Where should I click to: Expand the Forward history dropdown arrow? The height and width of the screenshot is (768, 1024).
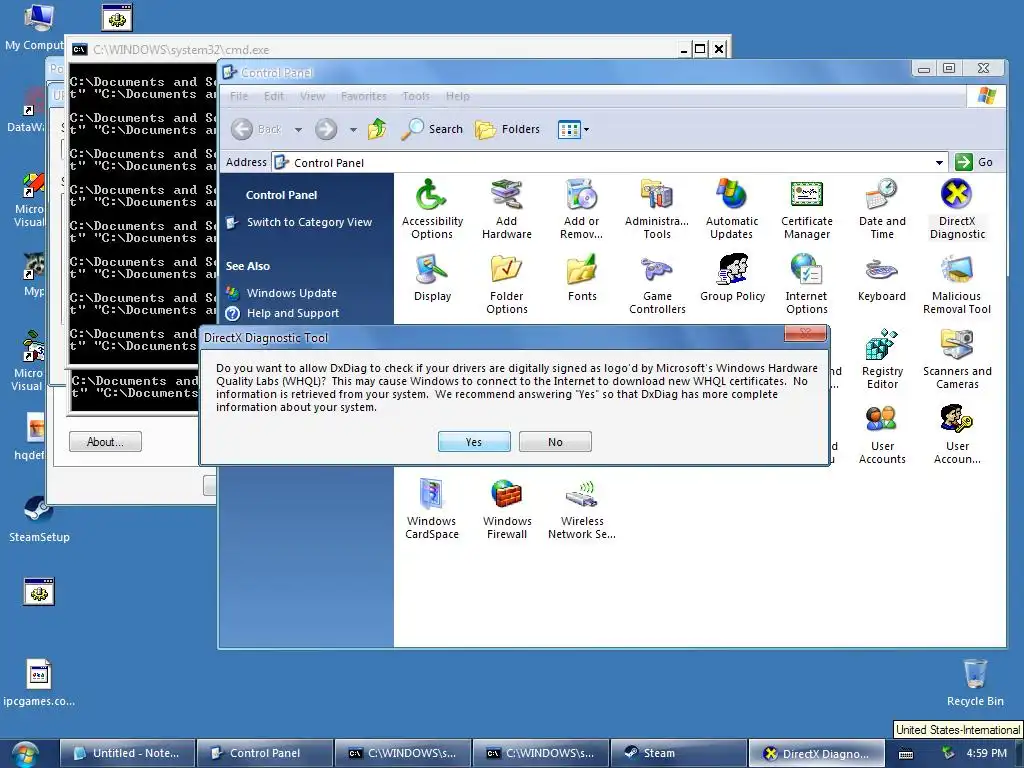click(353, 129)
